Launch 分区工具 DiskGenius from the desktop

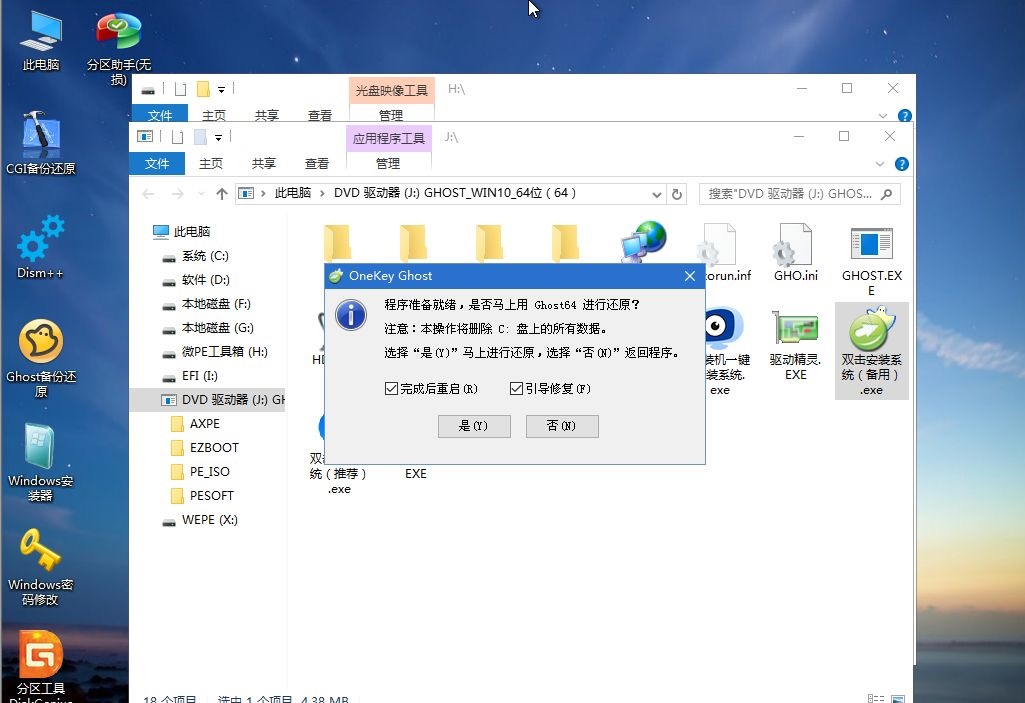click(x=41, y=666)
